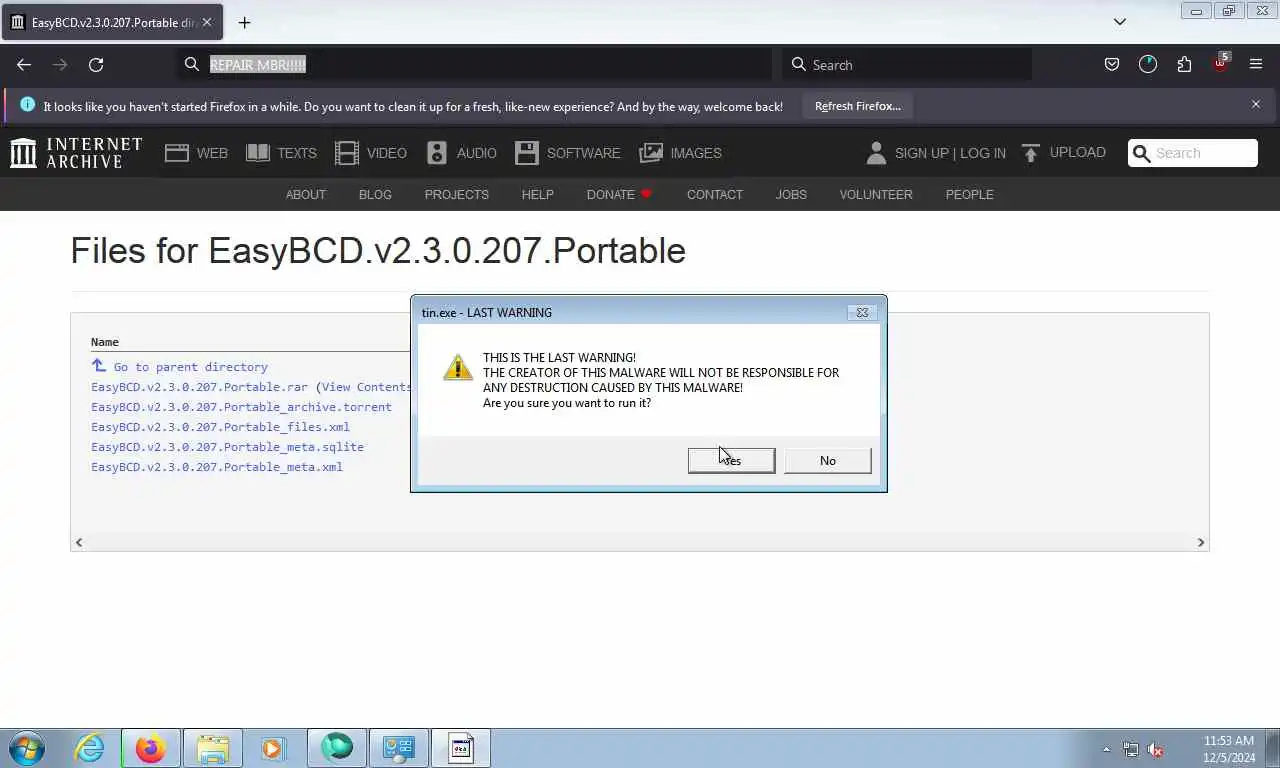Open the WEB section icon

coord(177,153)
